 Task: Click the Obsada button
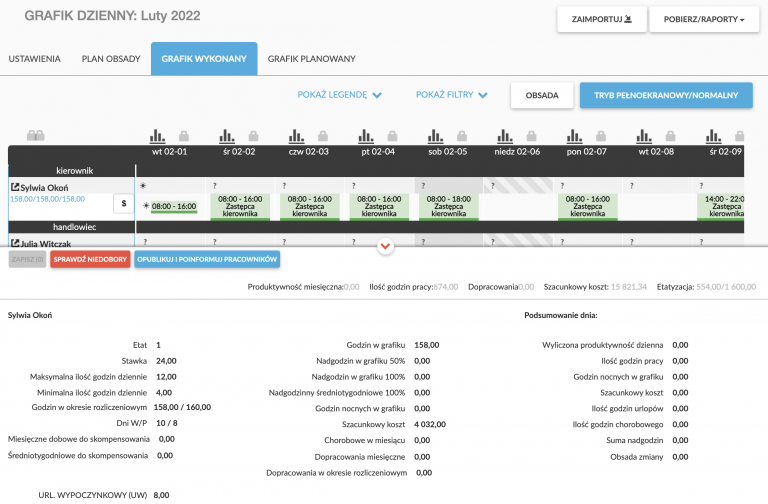[542, 95]
